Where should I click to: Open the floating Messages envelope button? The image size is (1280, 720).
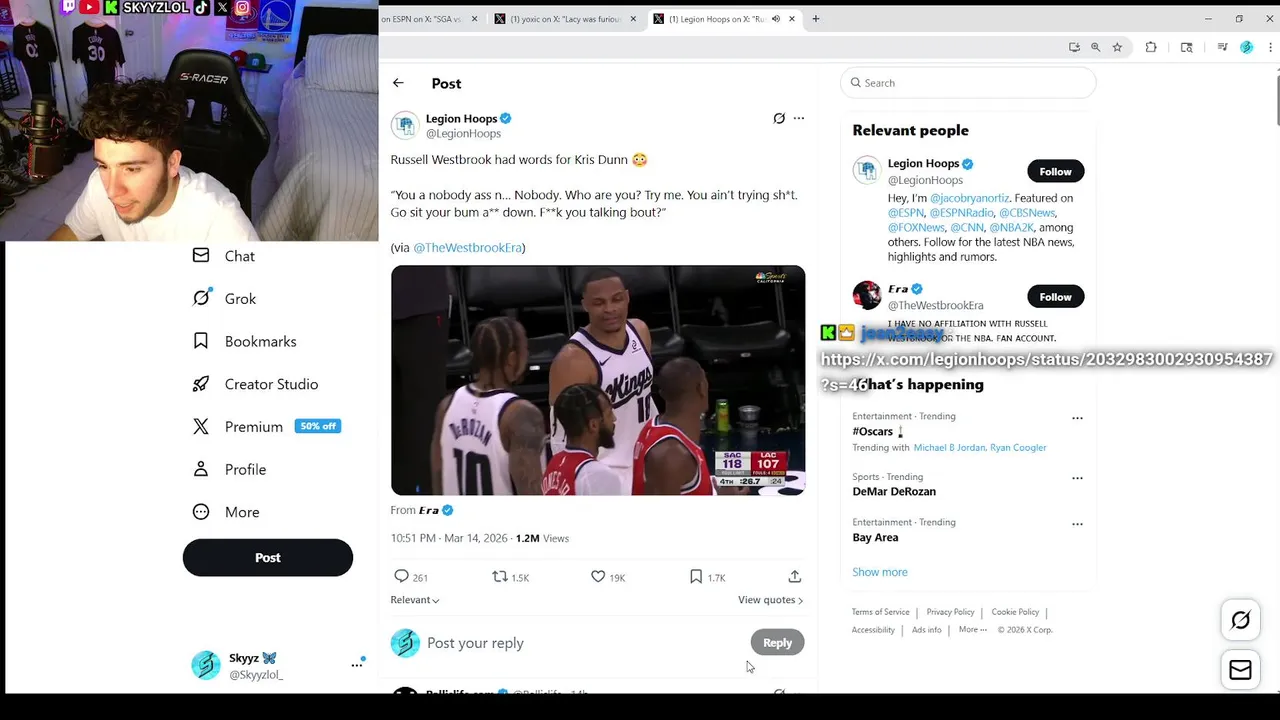click(x=1240, y=670)
